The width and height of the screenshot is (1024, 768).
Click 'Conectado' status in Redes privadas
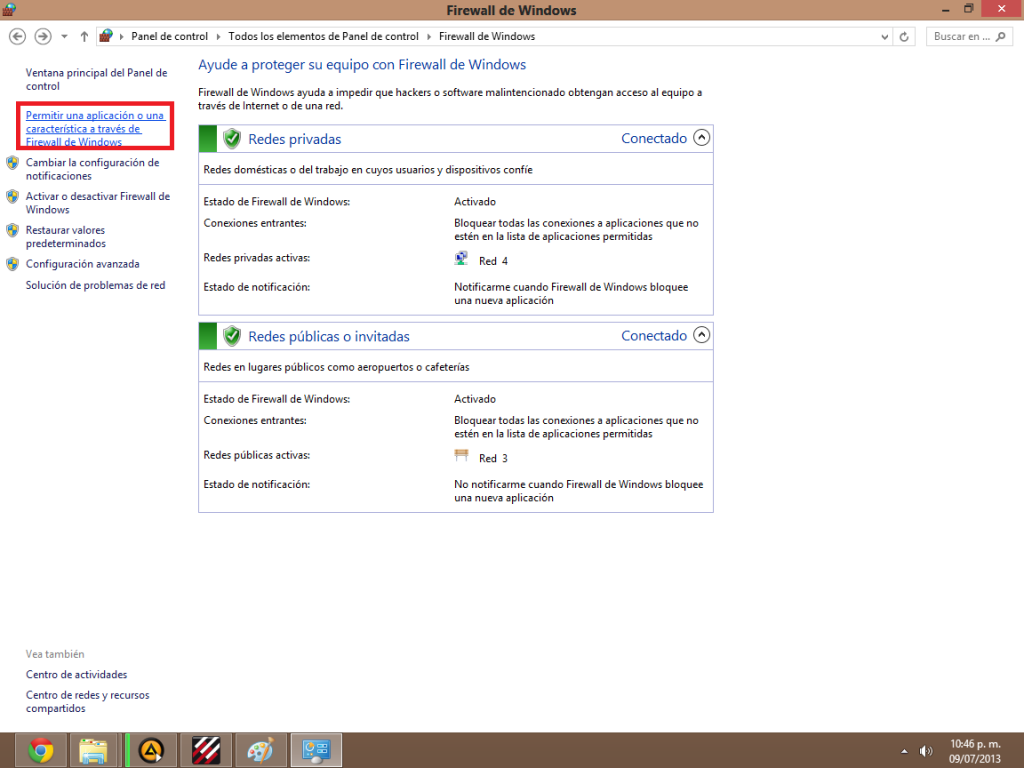(x=654, y=138)
